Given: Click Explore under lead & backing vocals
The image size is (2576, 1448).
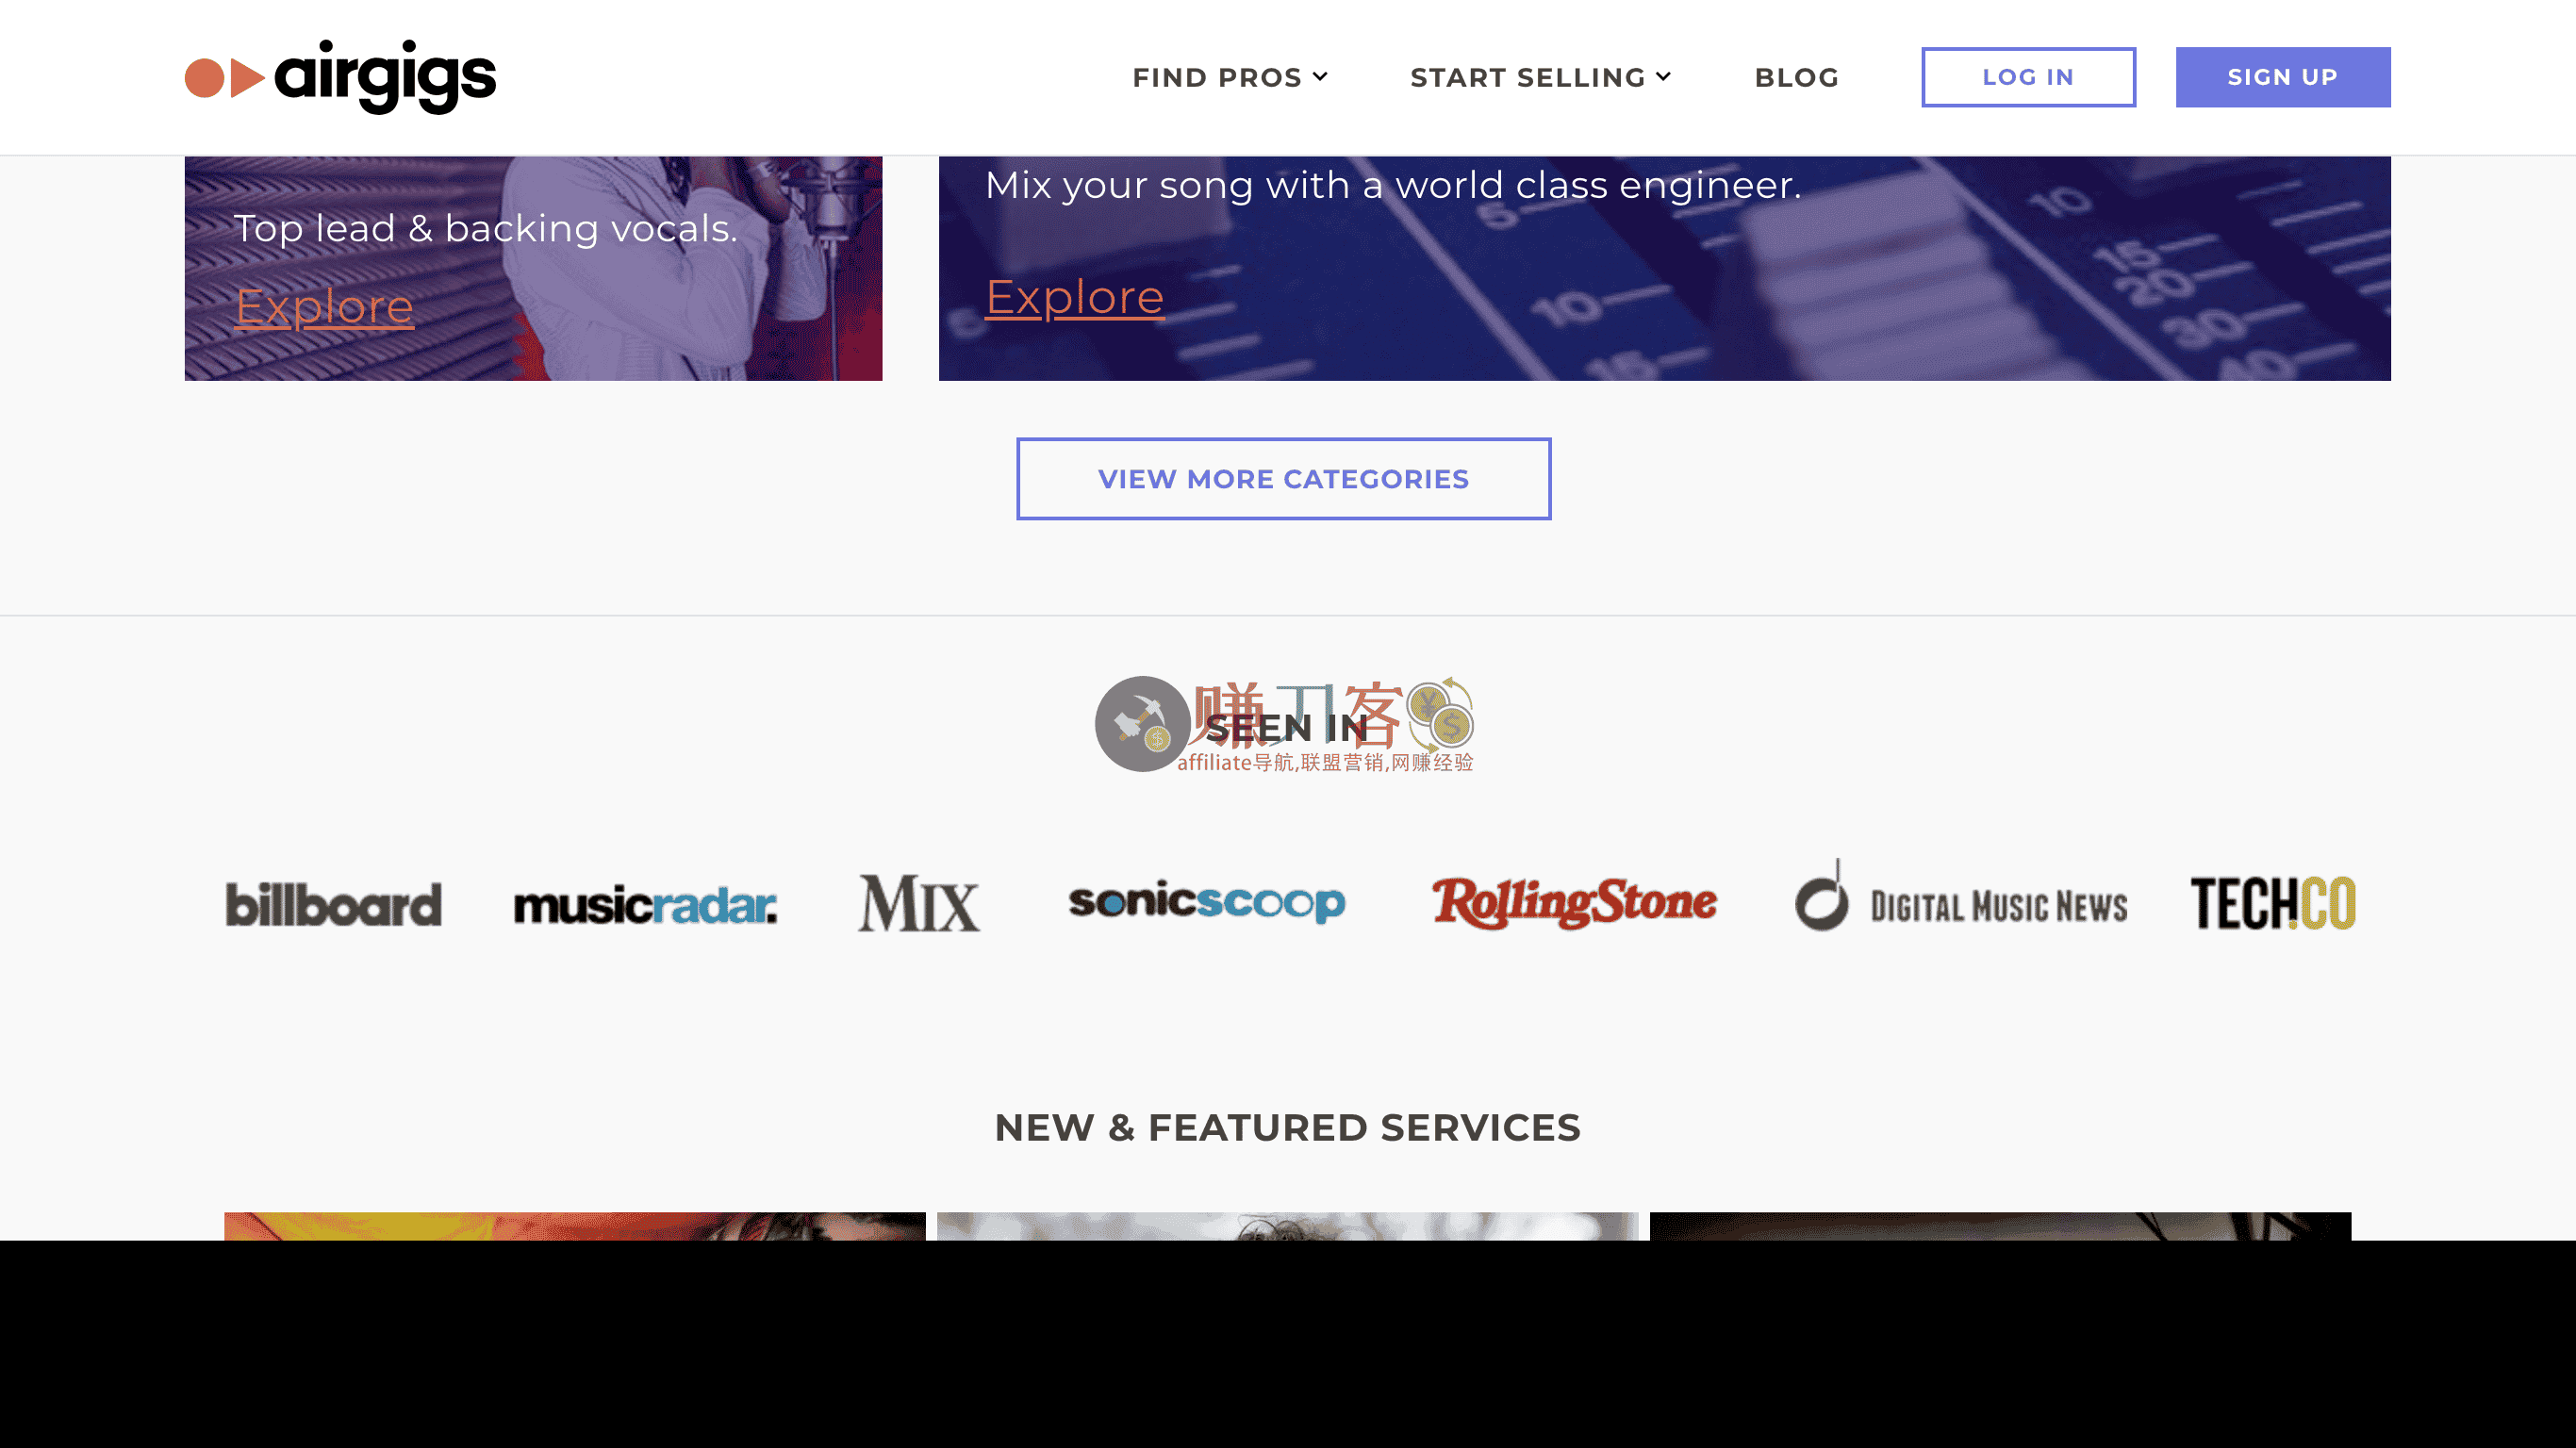Looking at the screenshot, I should 324,306.
